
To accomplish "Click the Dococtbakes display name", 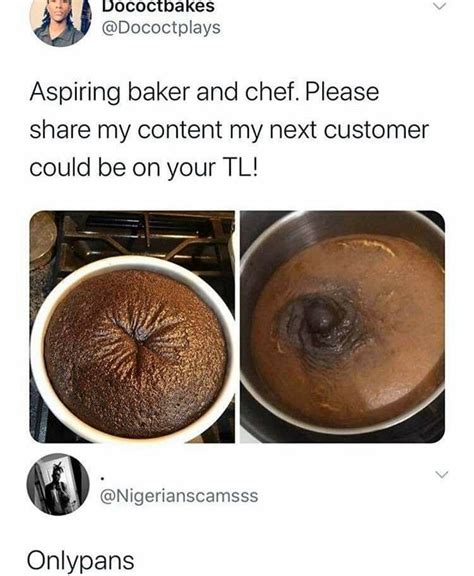I will [158, 7].
